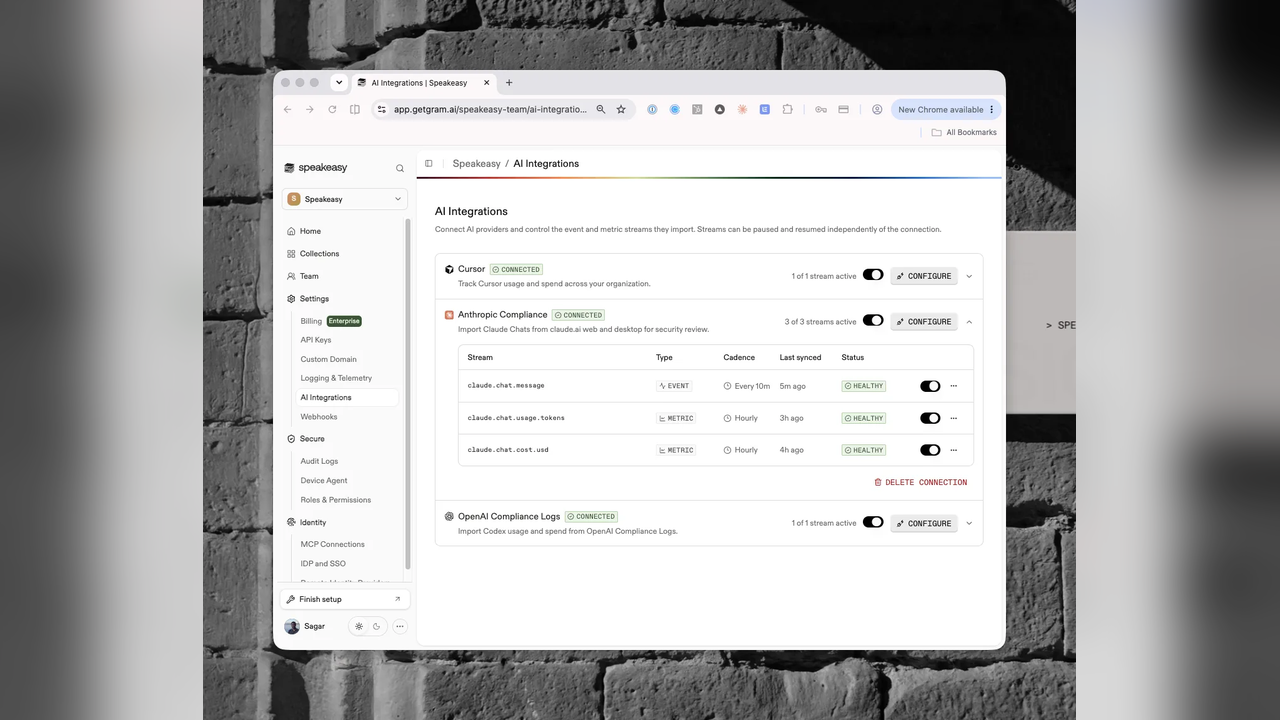1280x720 pixels.
Task: Open Device Agent under Secure
Action: click(324, 481)
